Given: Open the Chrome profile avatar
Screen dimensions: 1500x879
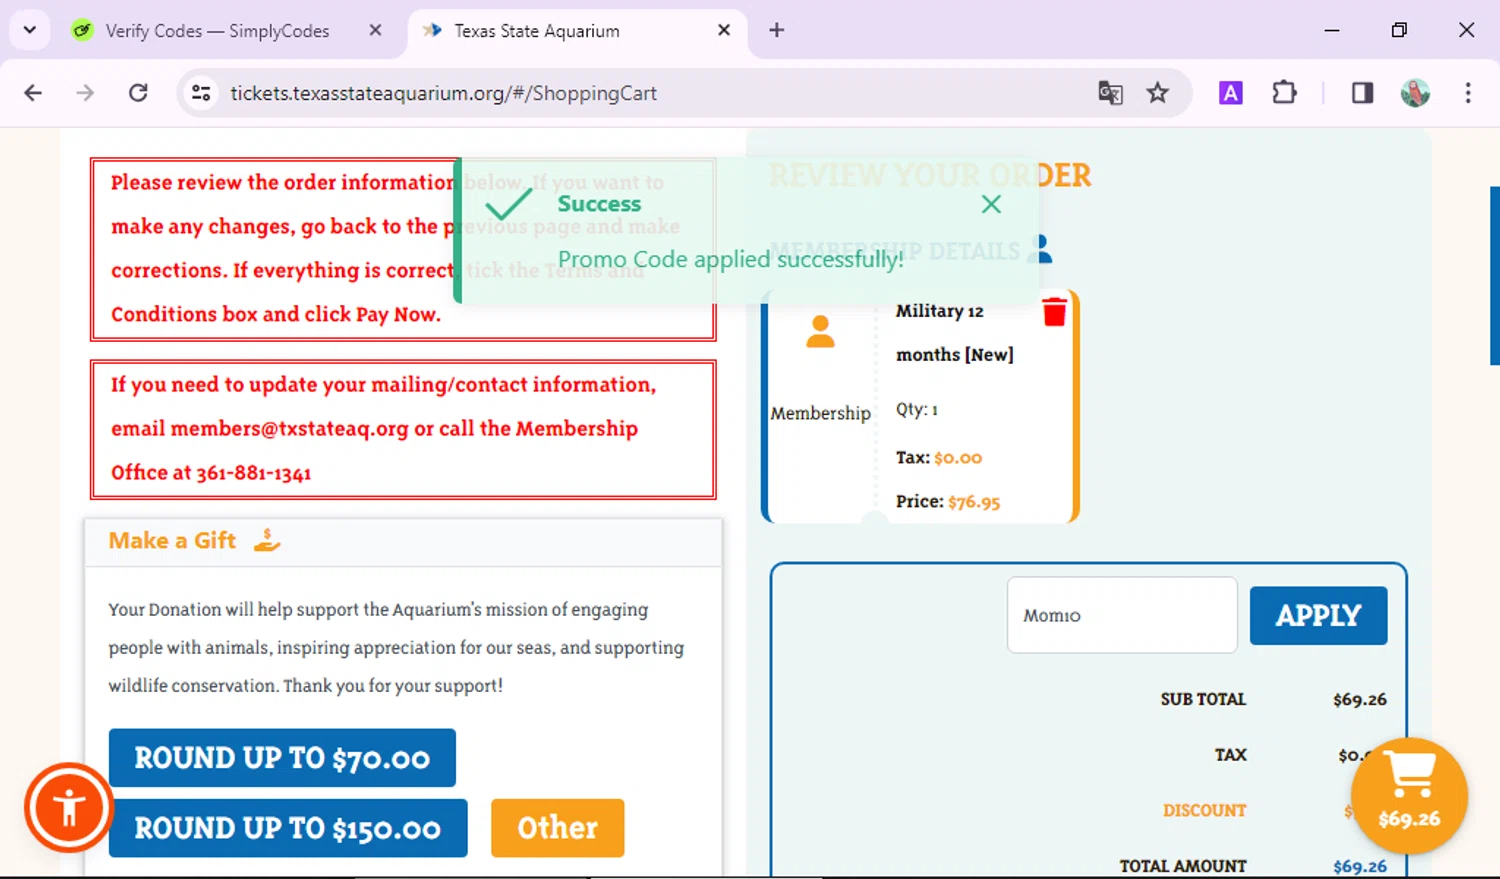Looking at the screenshot, I should 1415,93.
